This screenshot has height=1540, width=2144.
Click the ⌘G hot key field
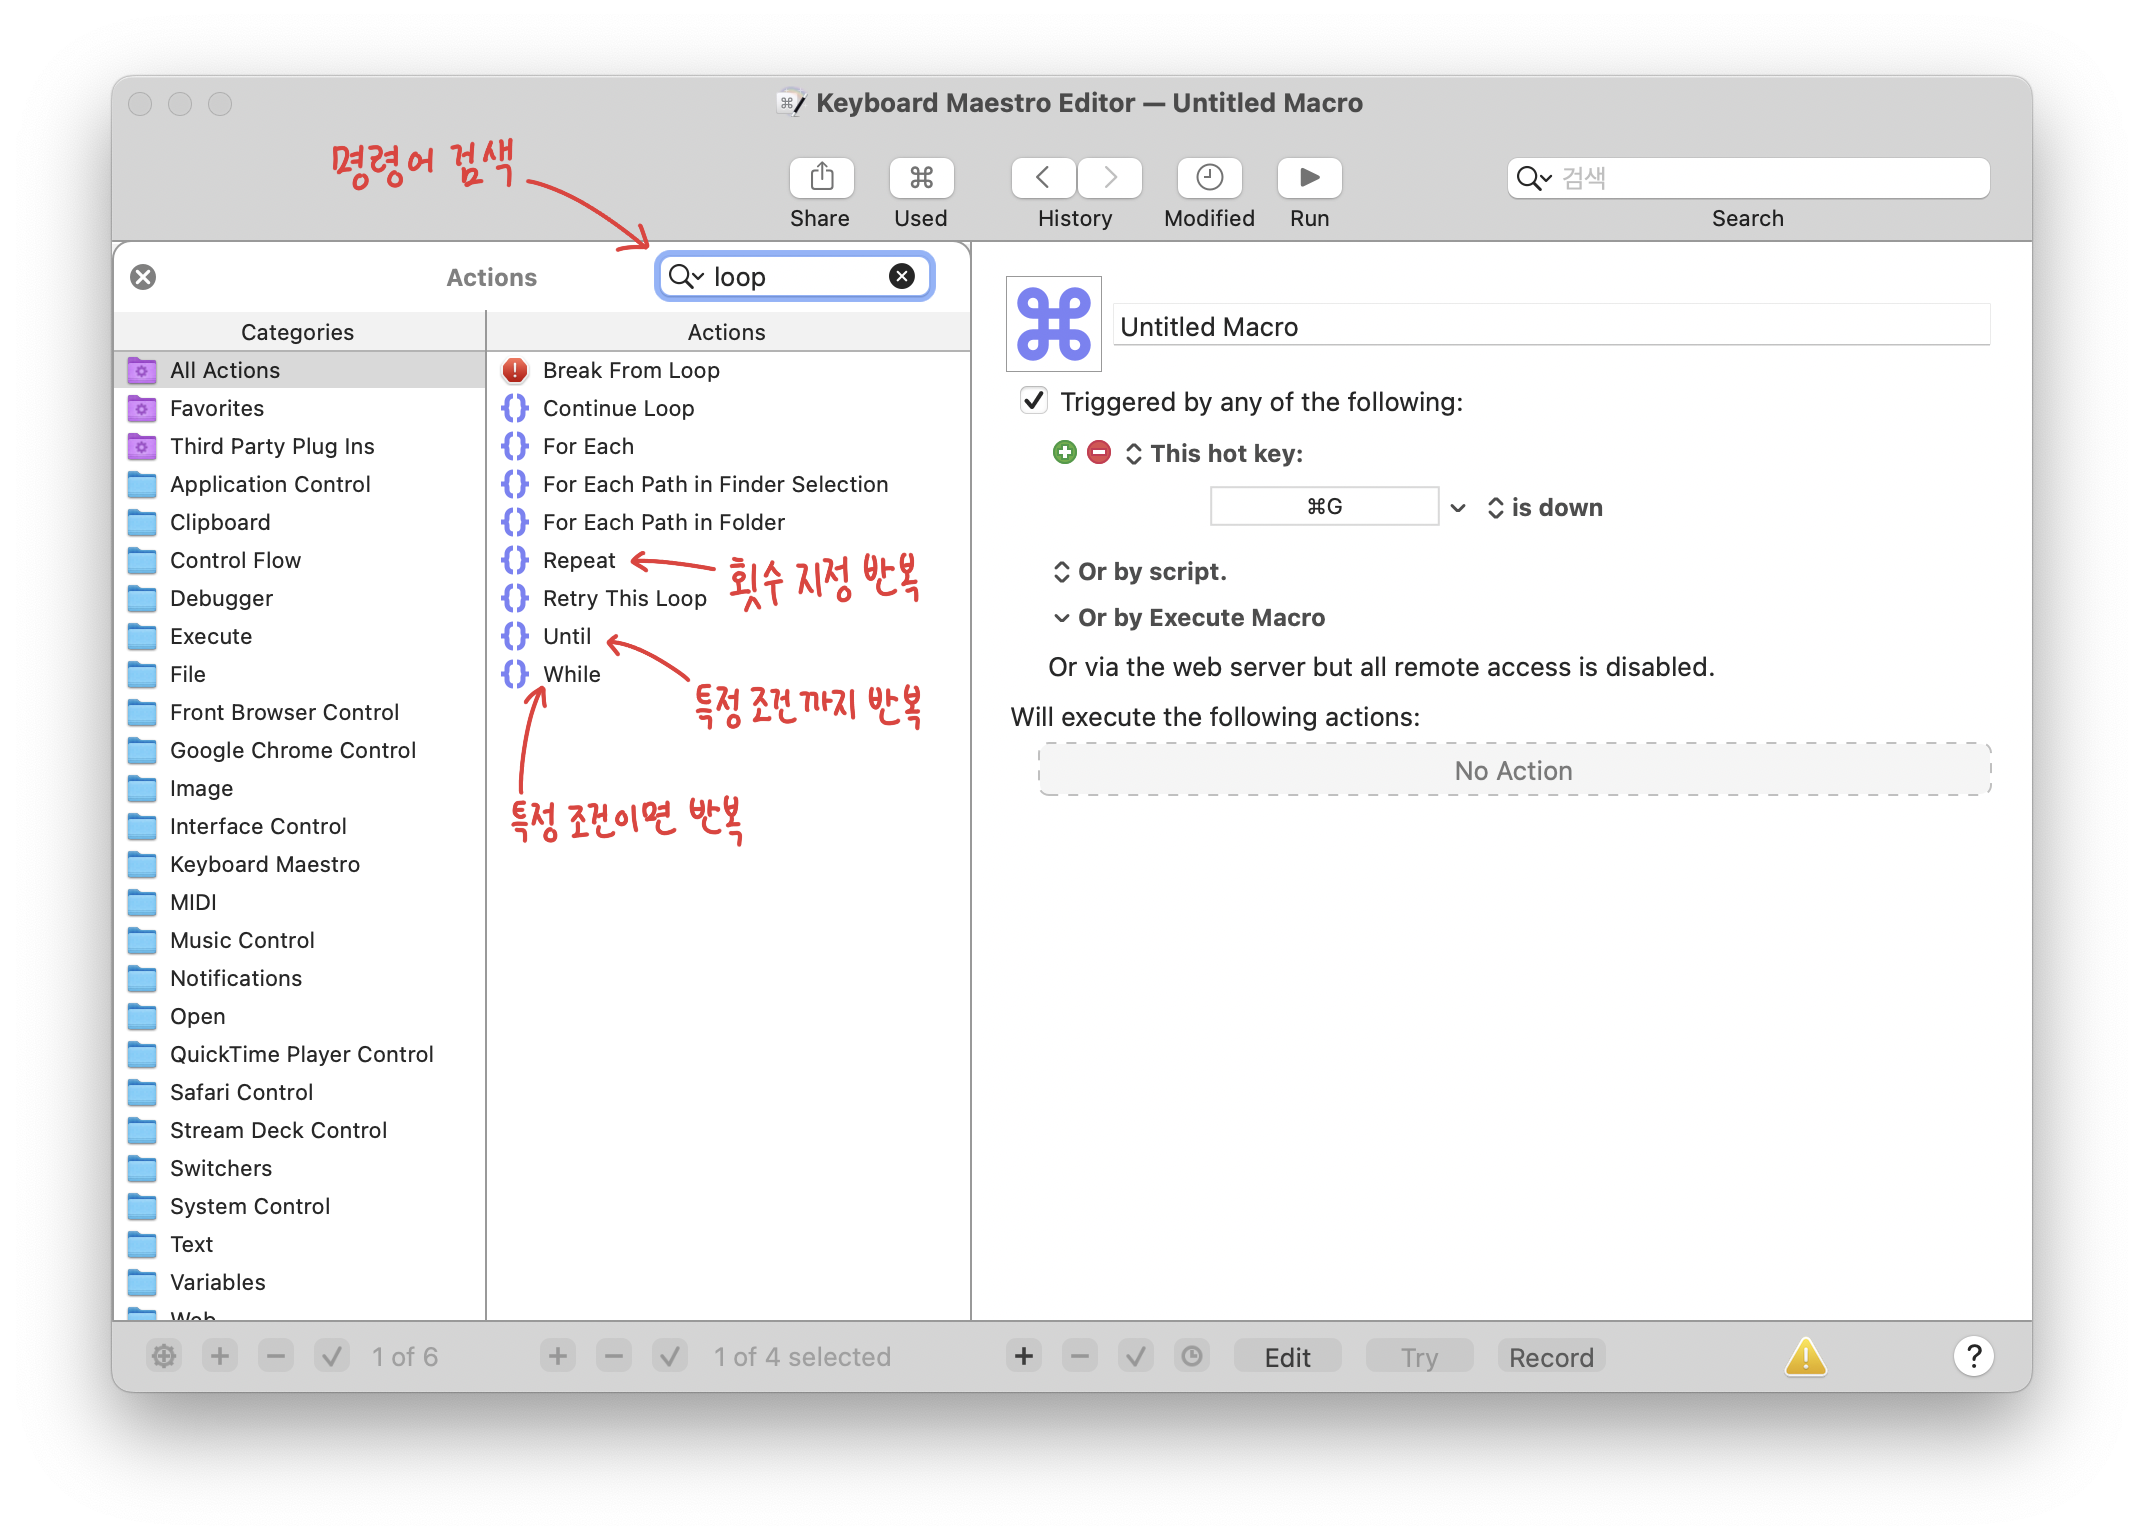pos(1324,506)
